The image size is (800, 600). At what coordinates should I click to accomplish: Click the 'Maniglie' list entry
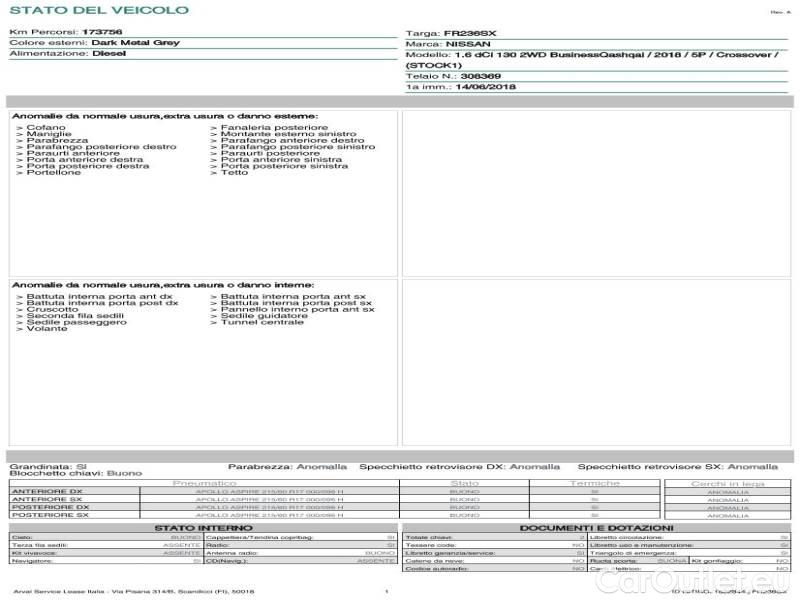(49, 134)
